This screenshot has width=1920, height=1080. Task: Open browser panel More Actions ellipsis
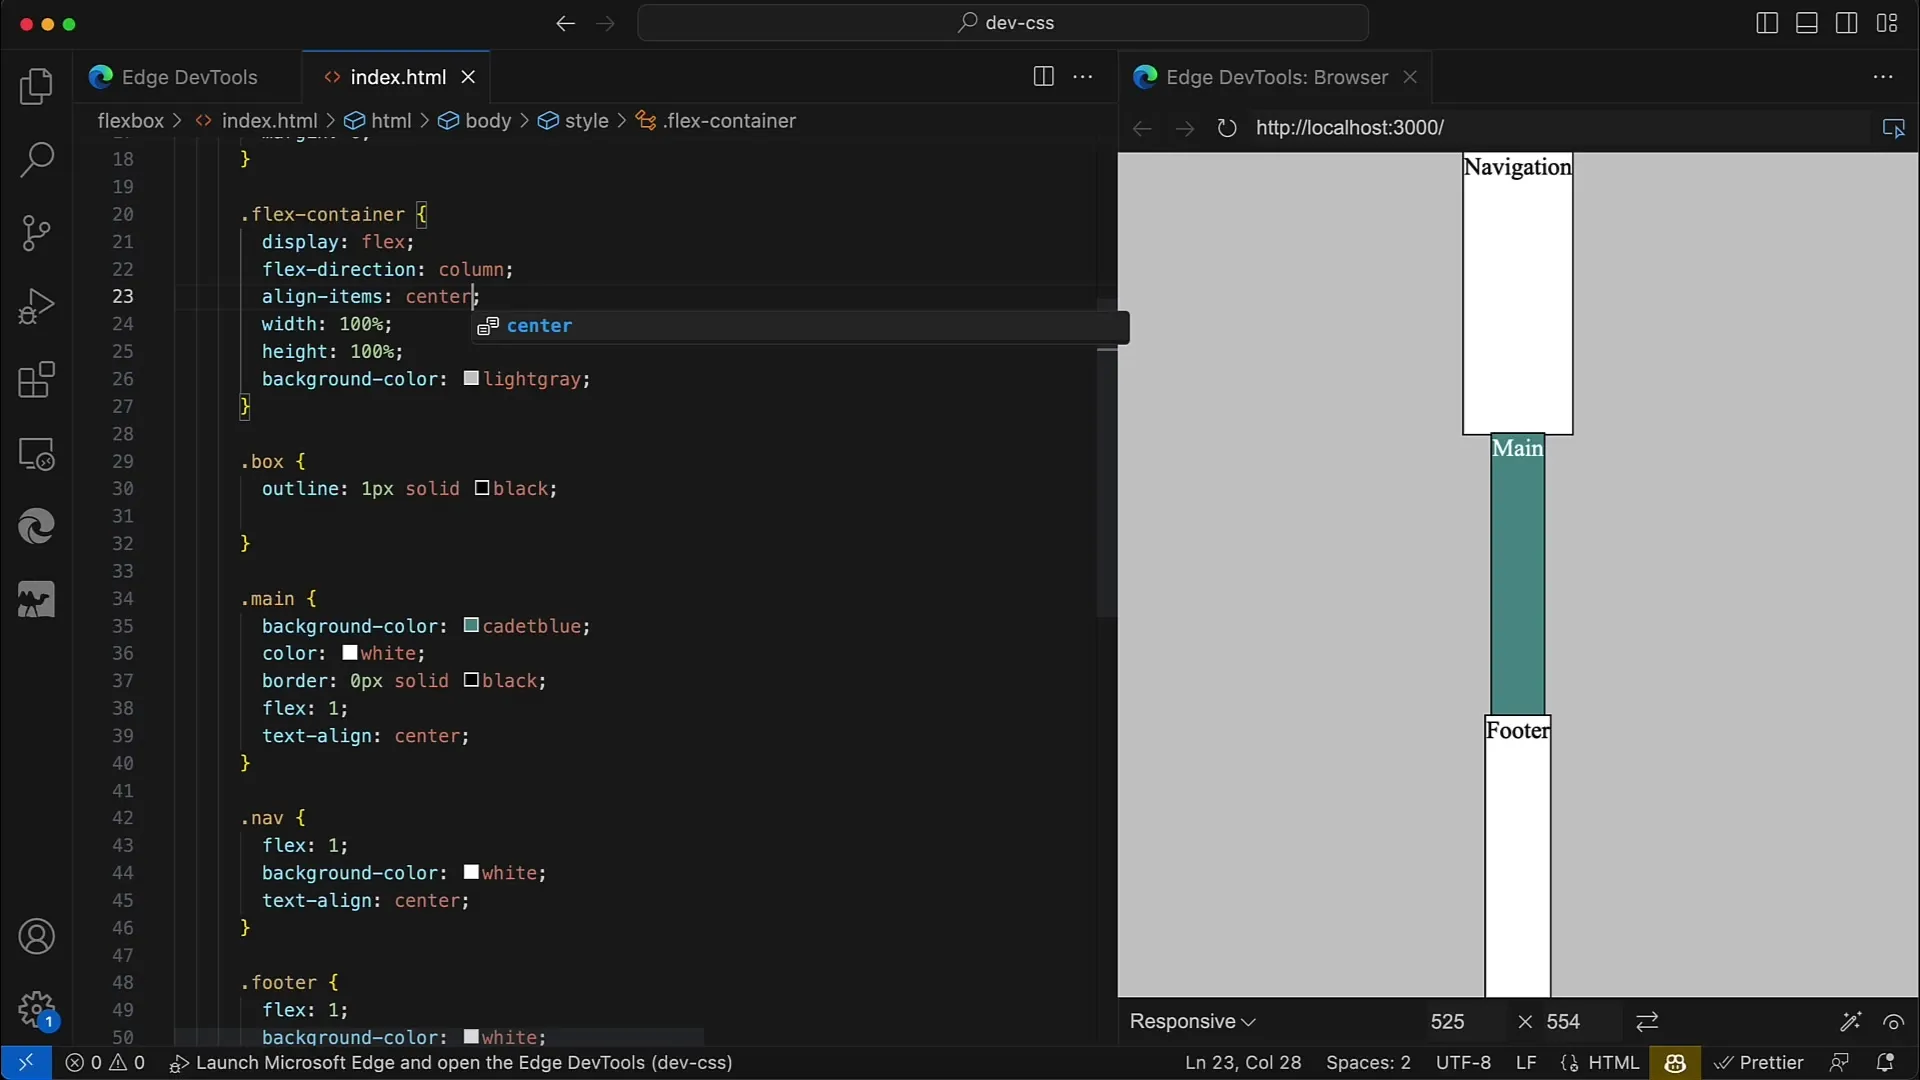tap(1883, 77)
